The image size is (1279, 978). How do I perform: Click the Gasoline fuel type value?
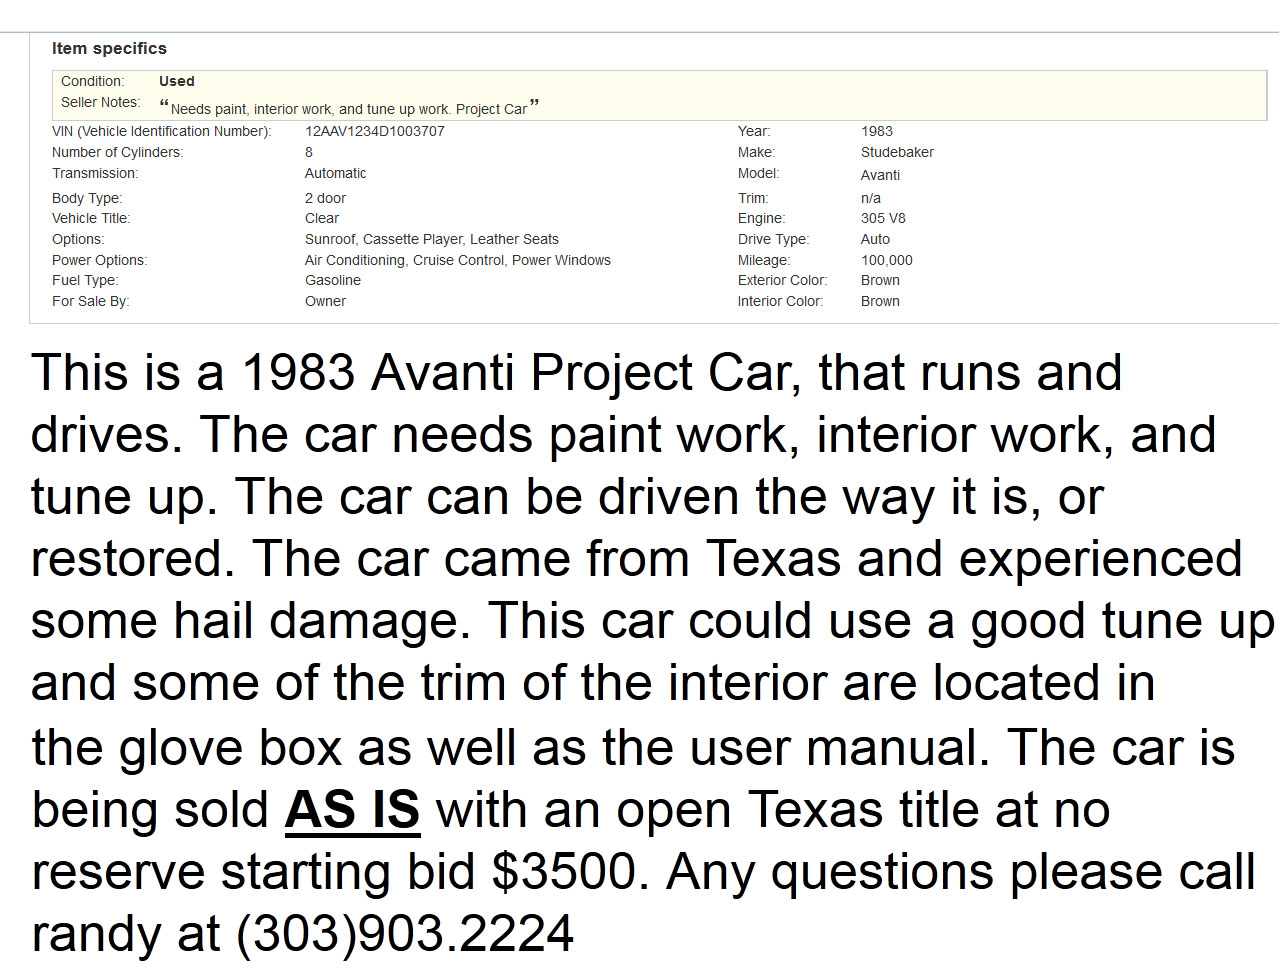(x=332, y=280)
